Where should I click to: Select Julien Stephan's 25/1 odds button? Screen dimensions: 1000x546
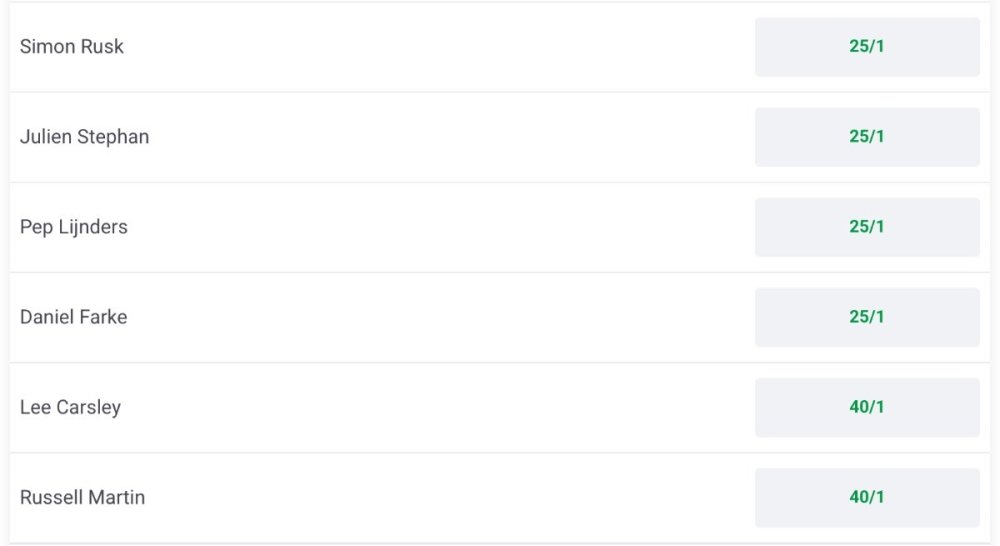pos(866,137)
